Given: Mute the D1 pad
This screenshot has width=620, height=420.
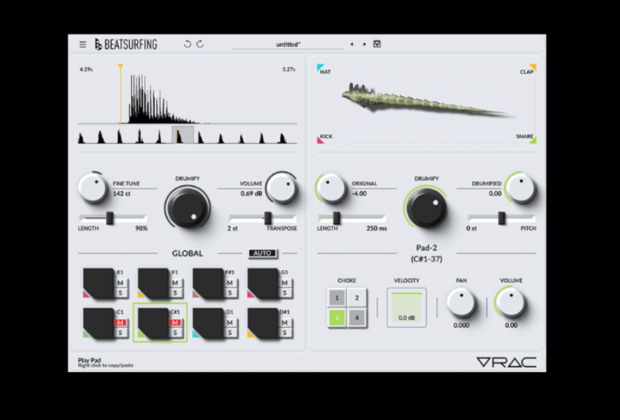Looking at the screenshot, I should click(230, 323).
